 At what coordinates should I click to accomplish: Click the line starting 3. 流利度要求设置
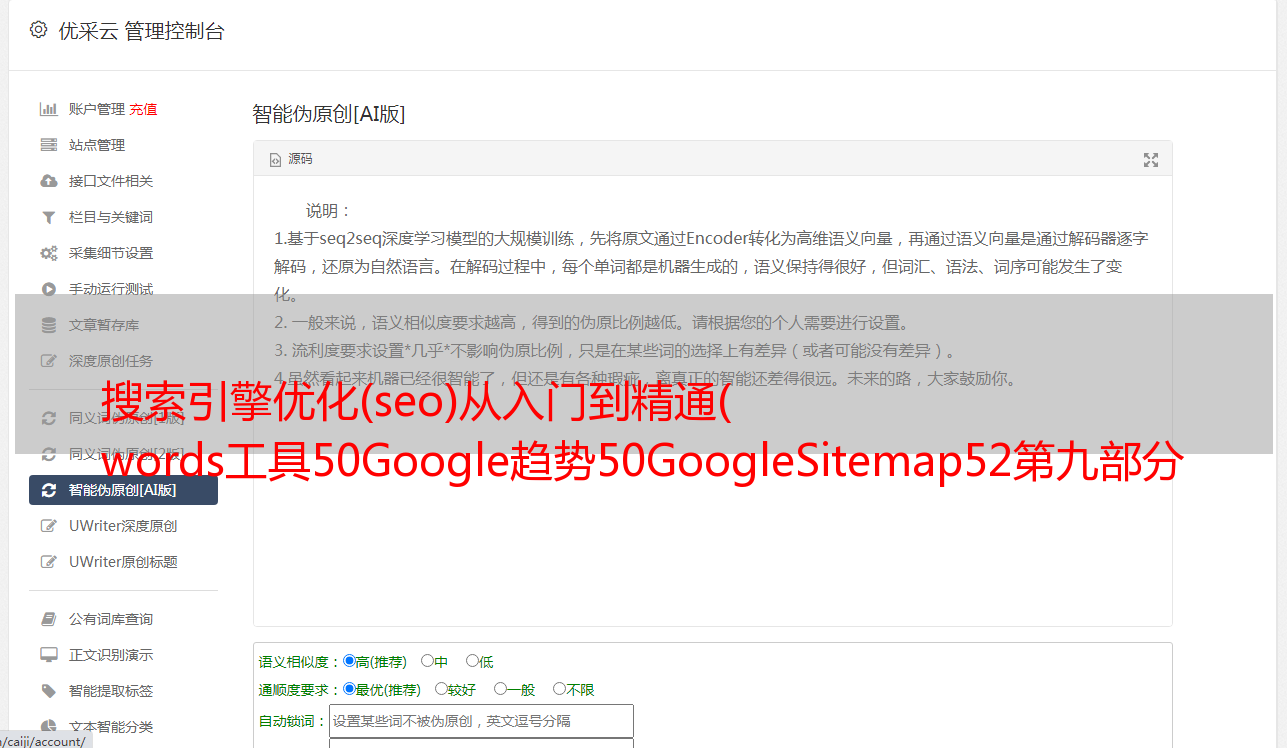click(x=617, y=351)
